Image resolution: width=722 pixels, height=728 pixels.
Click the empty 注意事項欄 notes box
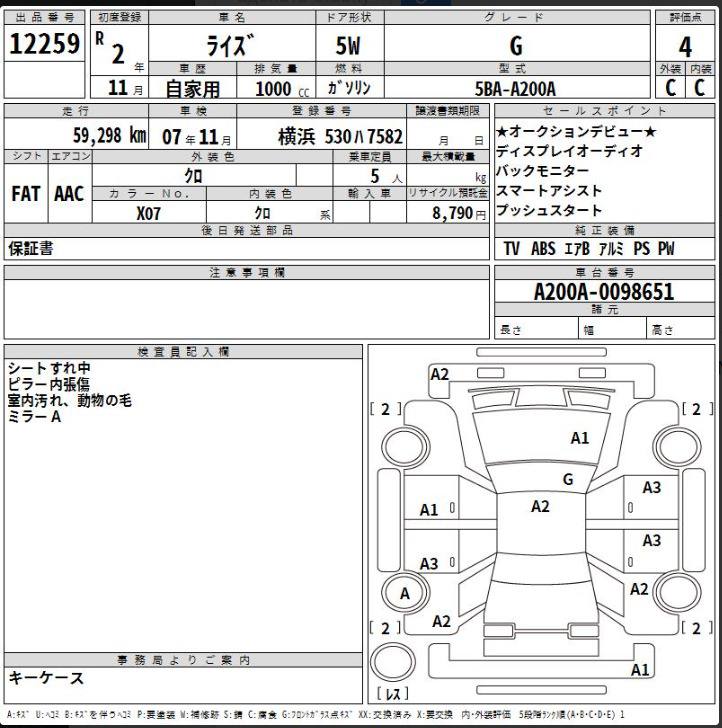pos(247,309)
